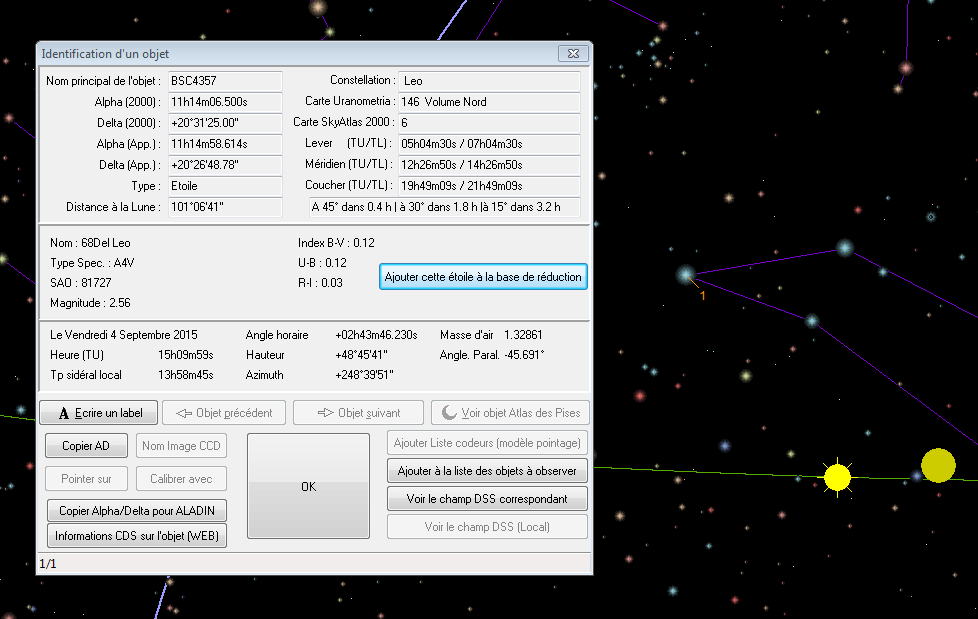Click the Constellation field showing Leo
Viewport: 978px width, 619px height.
[x=488, y=80]
